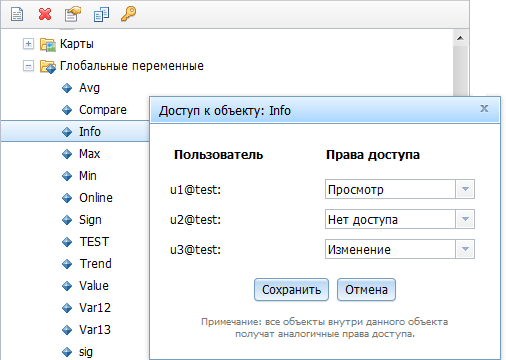Select the Sign variable
Viewport: 506px width, 360px height.
pos(90,220)
